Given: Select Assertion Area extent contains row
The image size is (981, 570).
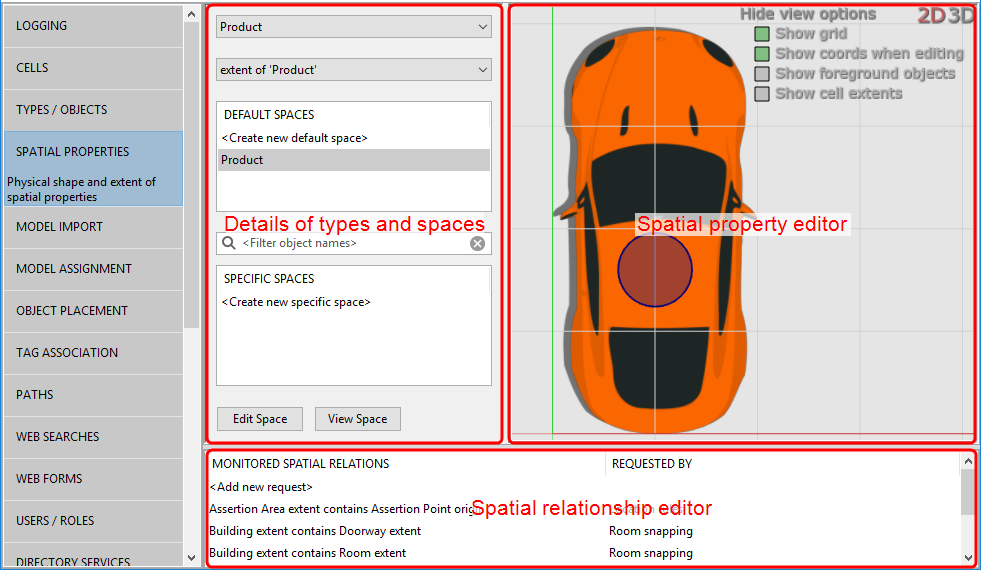Looking at the screenshot, I should [x=582, y=509].
